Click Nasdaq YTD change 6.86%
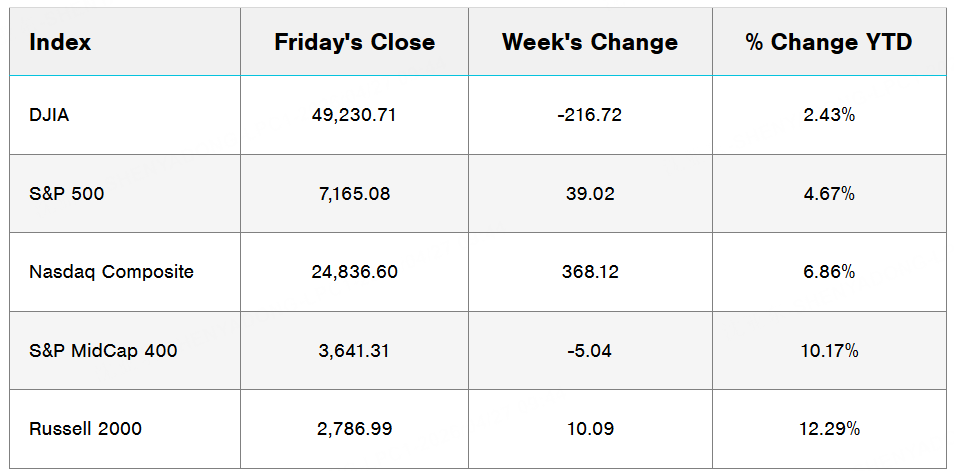The height and width of the screenshot is (471, 954). click(828, 271)
